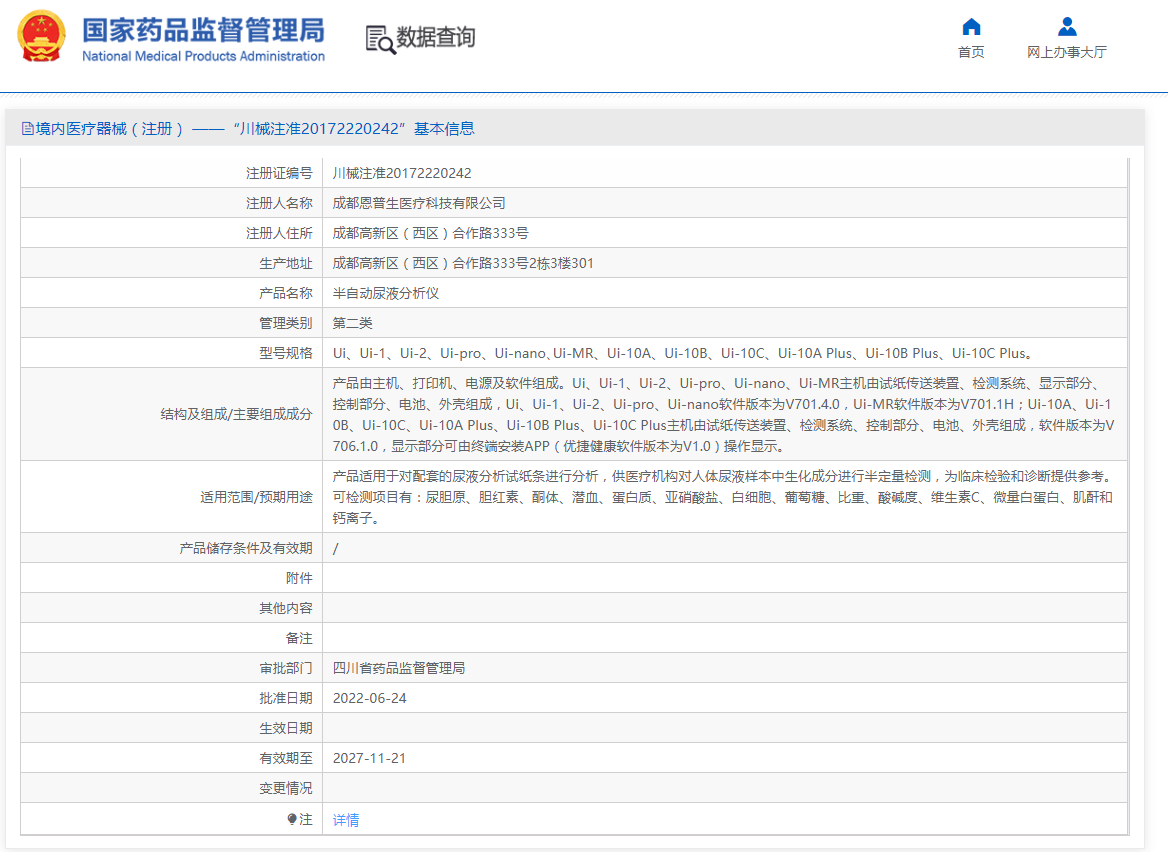This screenshot has height=852, width=1168.
Task: Click the product name 半自动尿液分析仪
Action: click(386, 293)
